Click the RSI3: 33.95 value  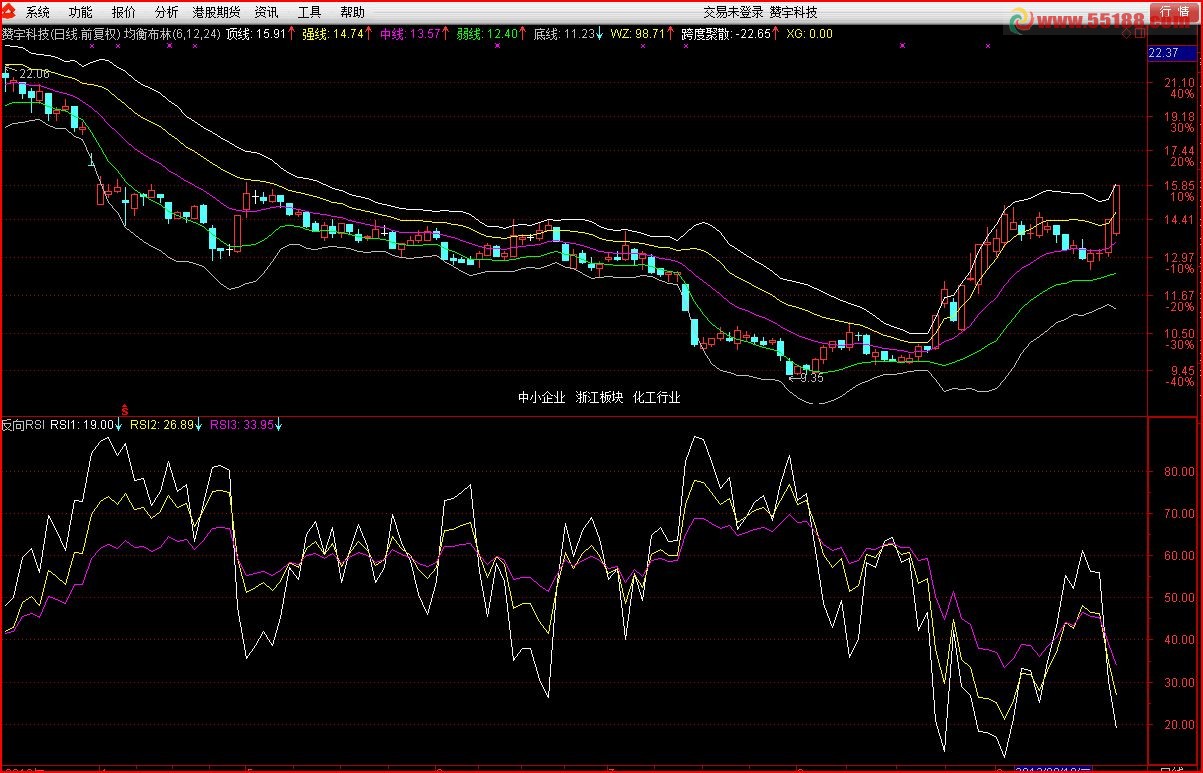[241, 424]
